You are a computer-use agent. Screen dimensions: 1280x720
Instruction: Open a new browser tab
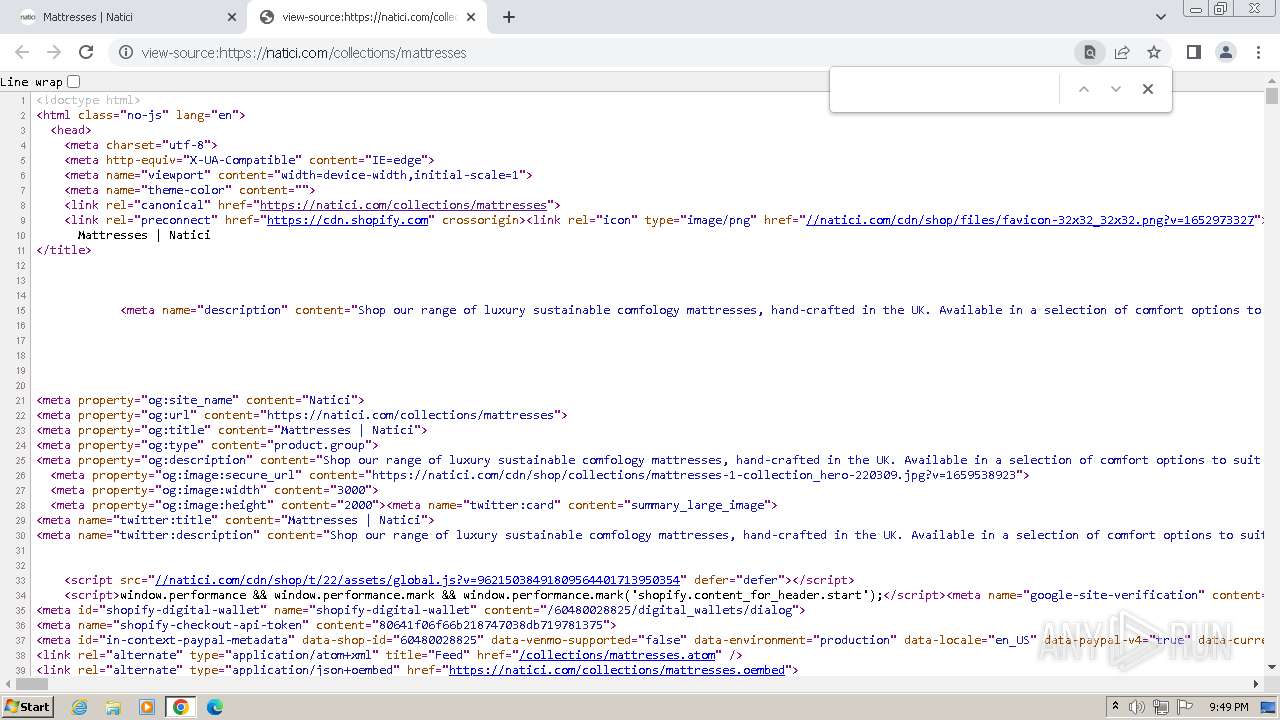(x=509, y=17)
